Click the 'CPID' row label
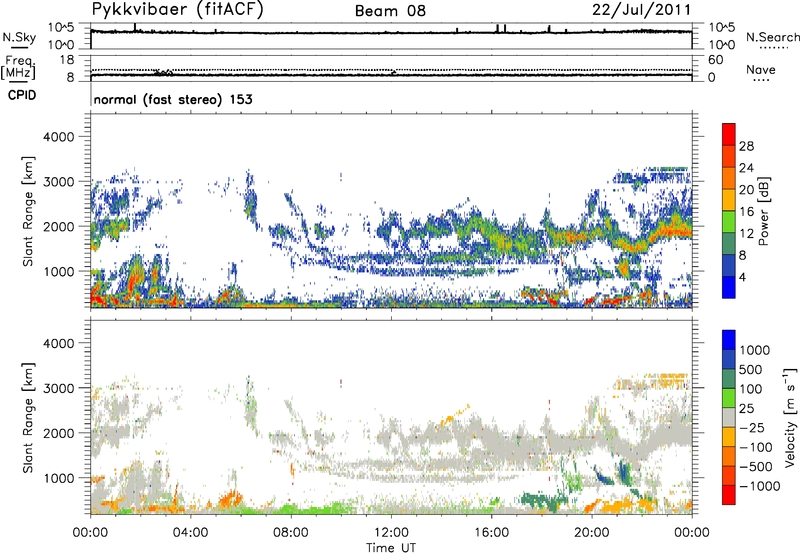800x554 pixels. click(22, 95)
